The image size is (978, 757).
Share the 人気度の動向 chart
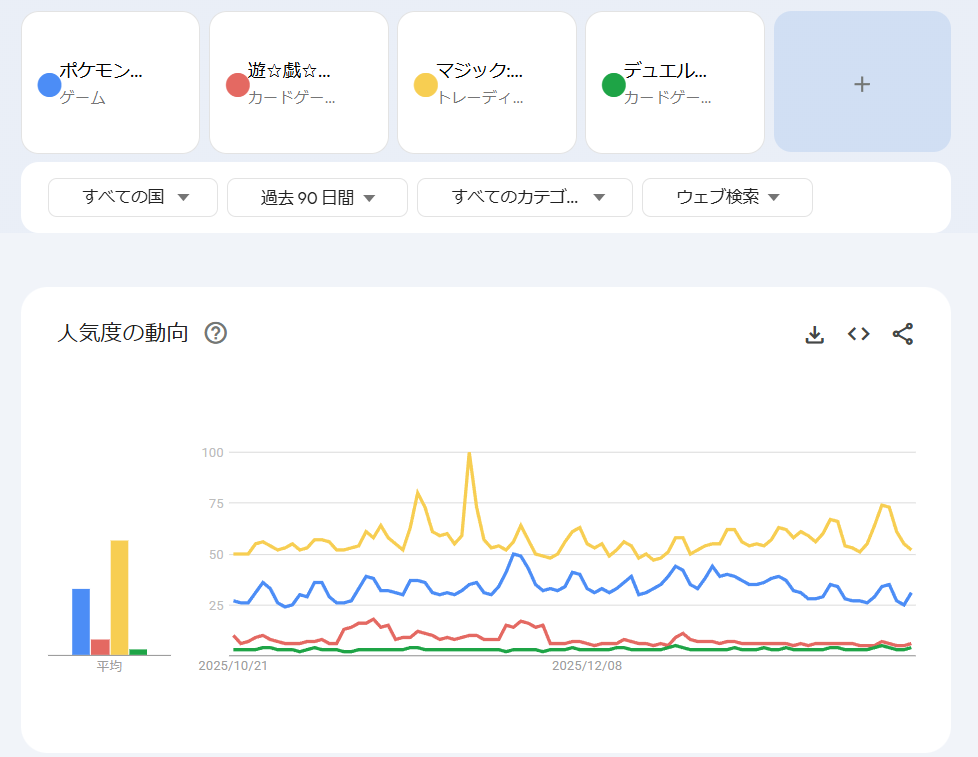click(902, 334)
